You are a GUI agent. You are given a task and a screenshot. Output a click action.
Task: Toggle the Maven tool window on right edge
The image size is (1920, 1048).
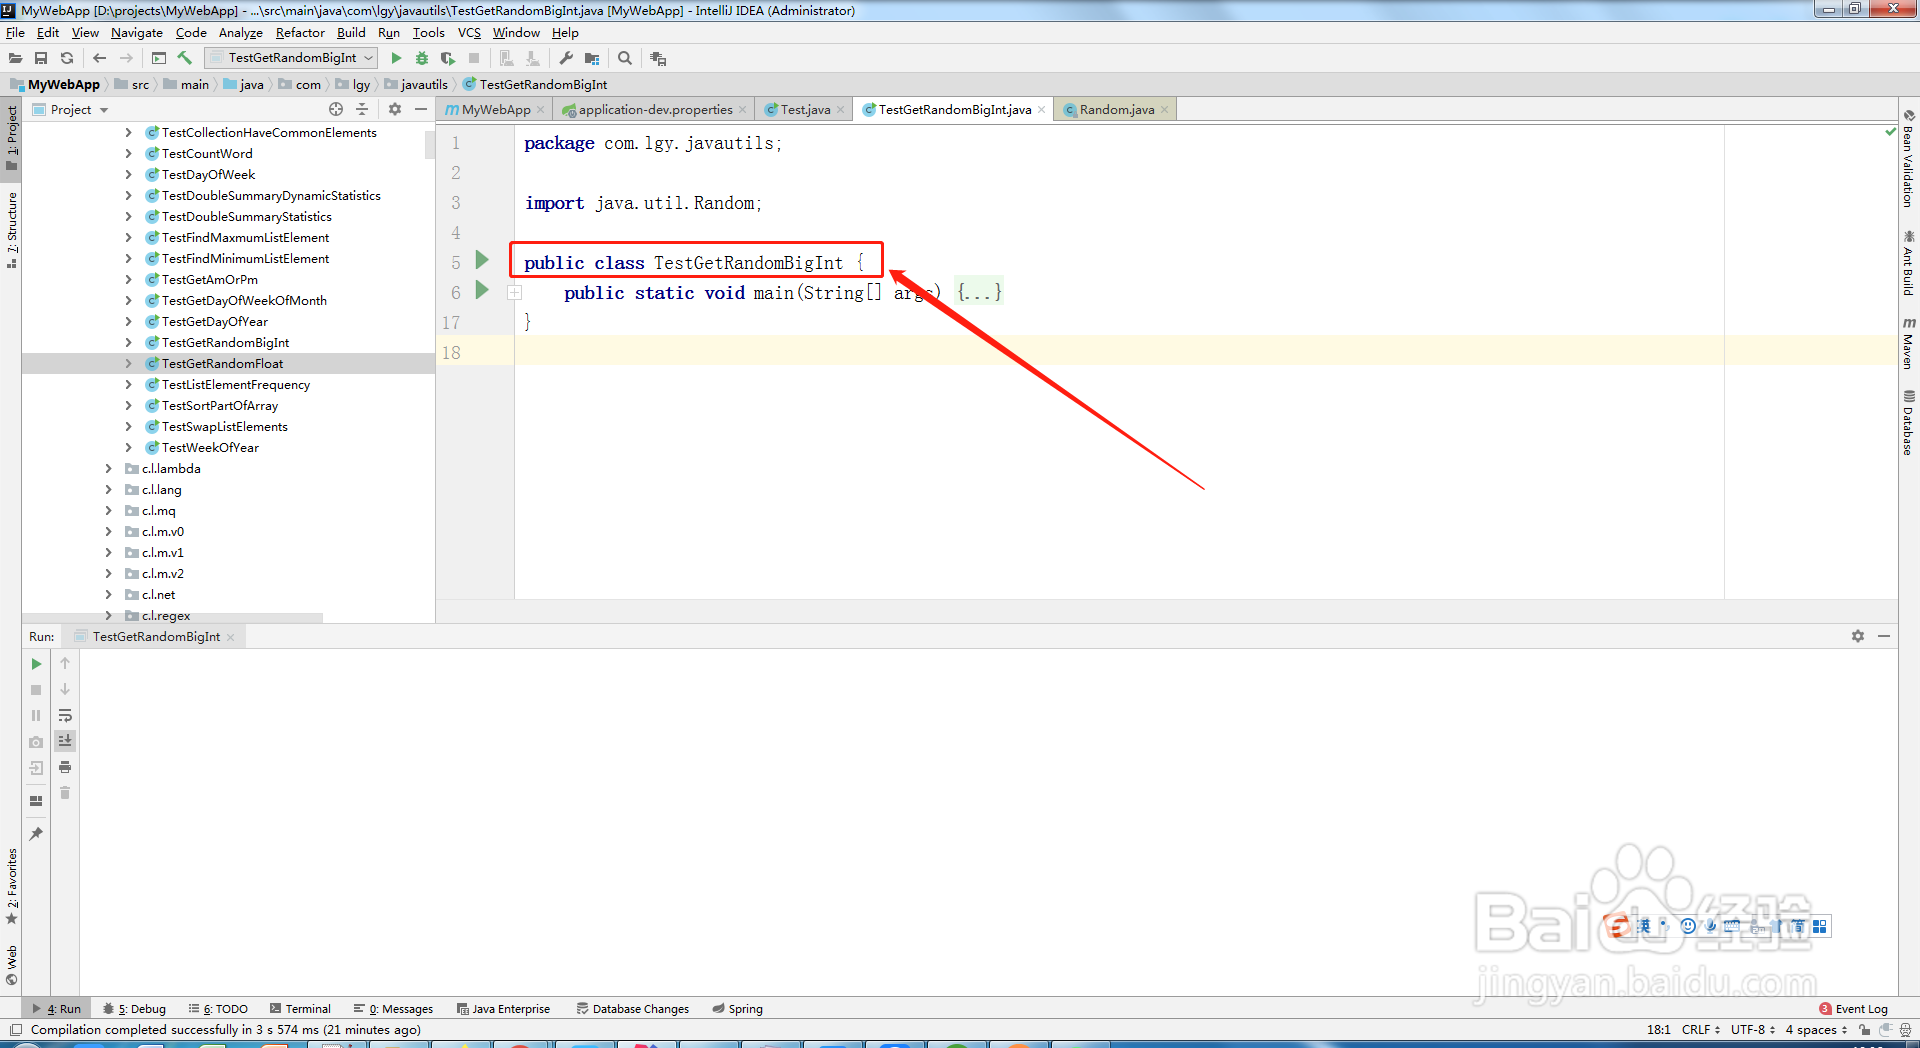[1909, 343]
